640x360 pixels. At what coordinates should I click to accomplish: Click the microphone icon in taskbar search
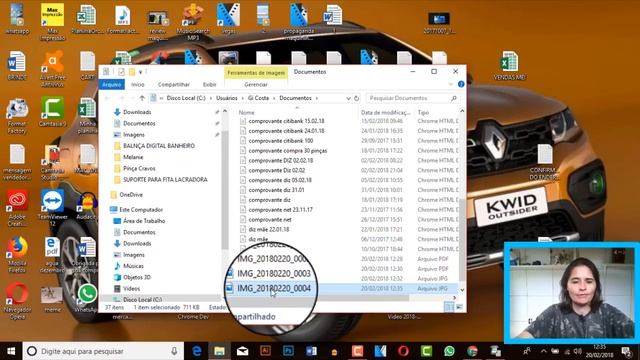pos(174,351)
